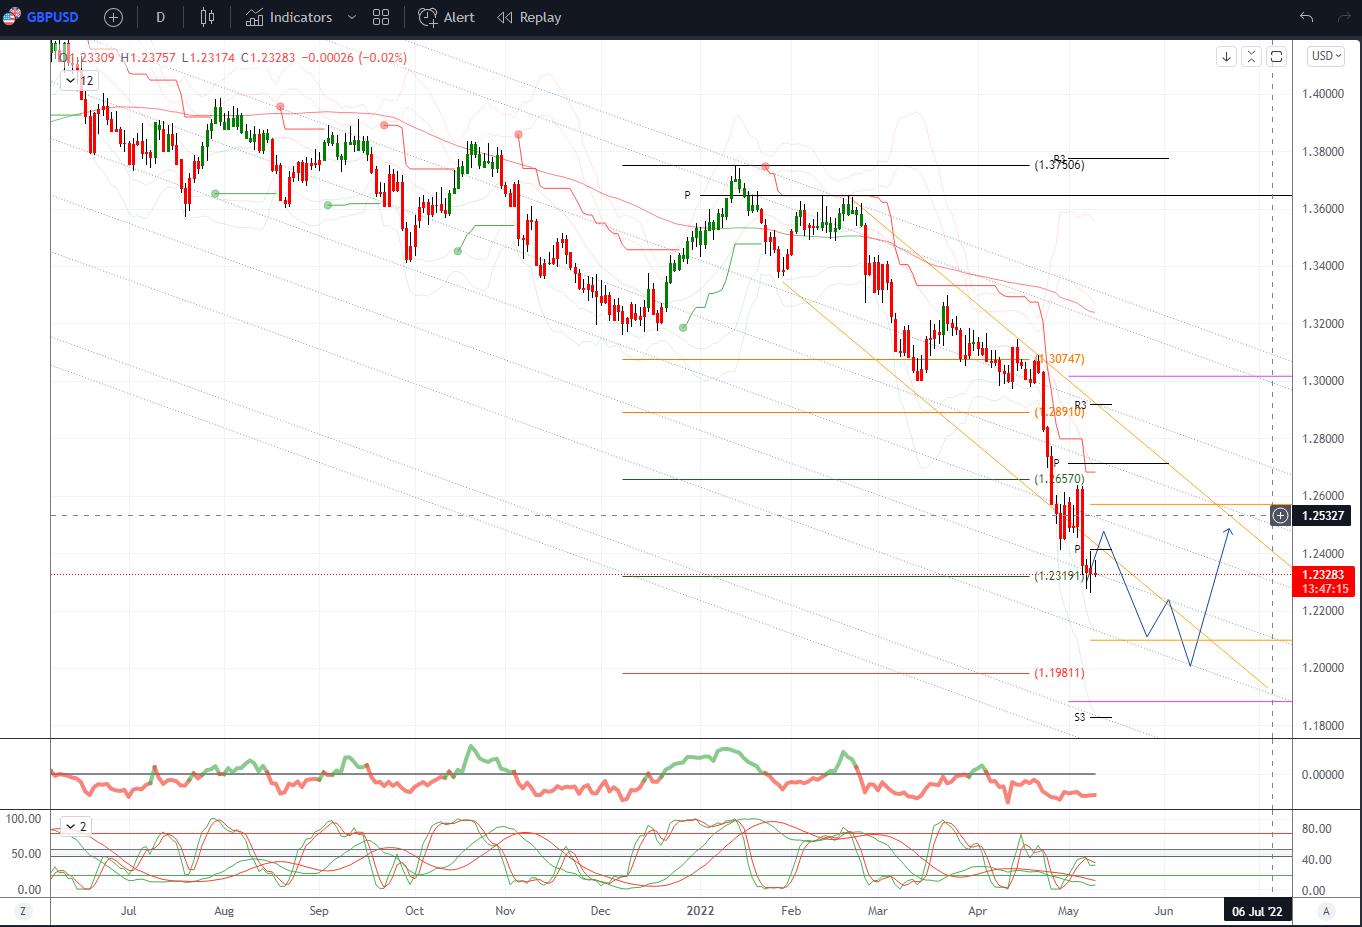
Task: Undo the last chart action
Action: tap(1306, 17)
